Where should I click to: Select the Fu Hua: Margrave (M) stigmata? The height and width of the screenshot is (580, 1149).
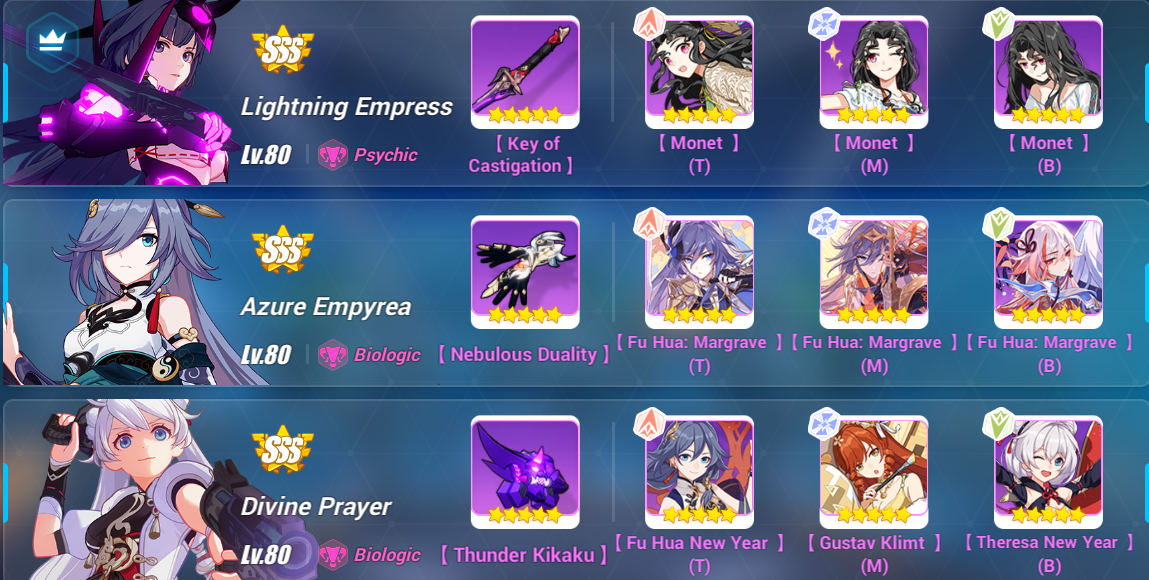pos(873,272)
